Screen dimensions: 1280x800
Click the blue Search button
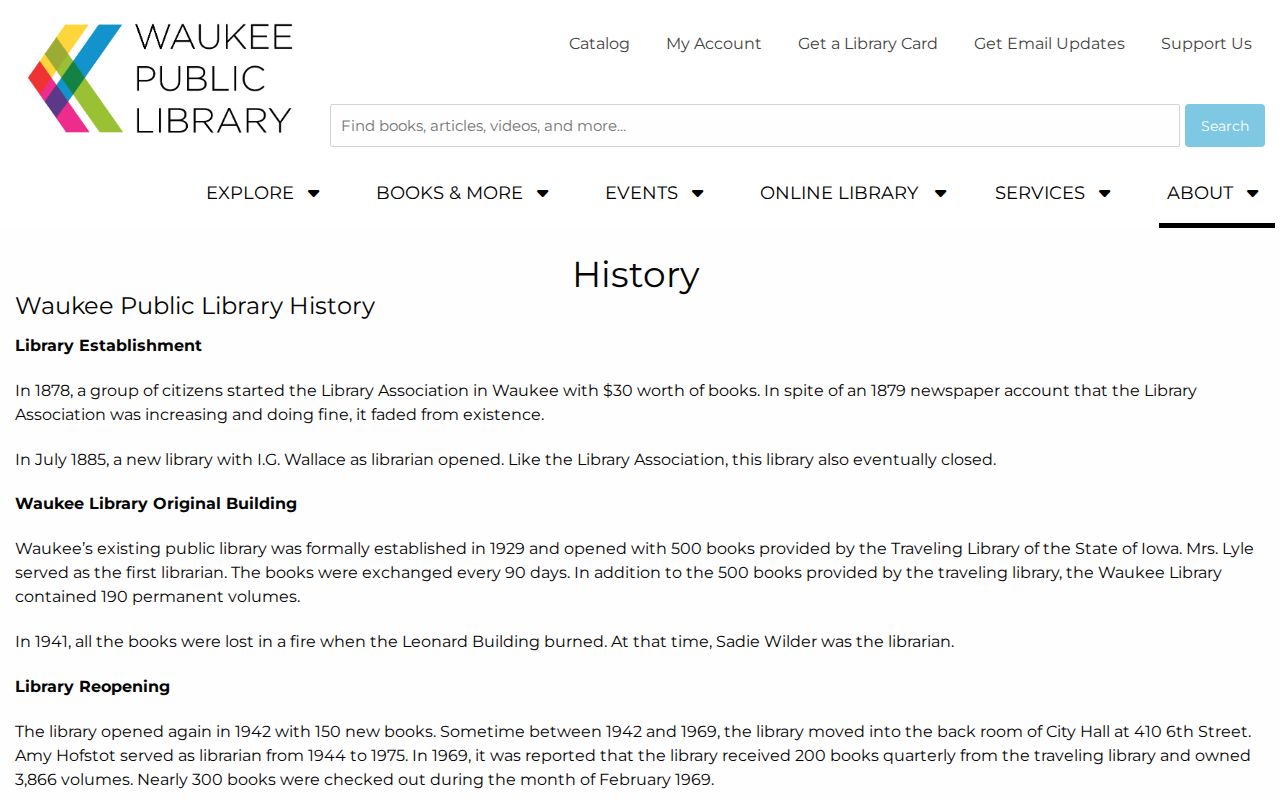coord(1225,126)
